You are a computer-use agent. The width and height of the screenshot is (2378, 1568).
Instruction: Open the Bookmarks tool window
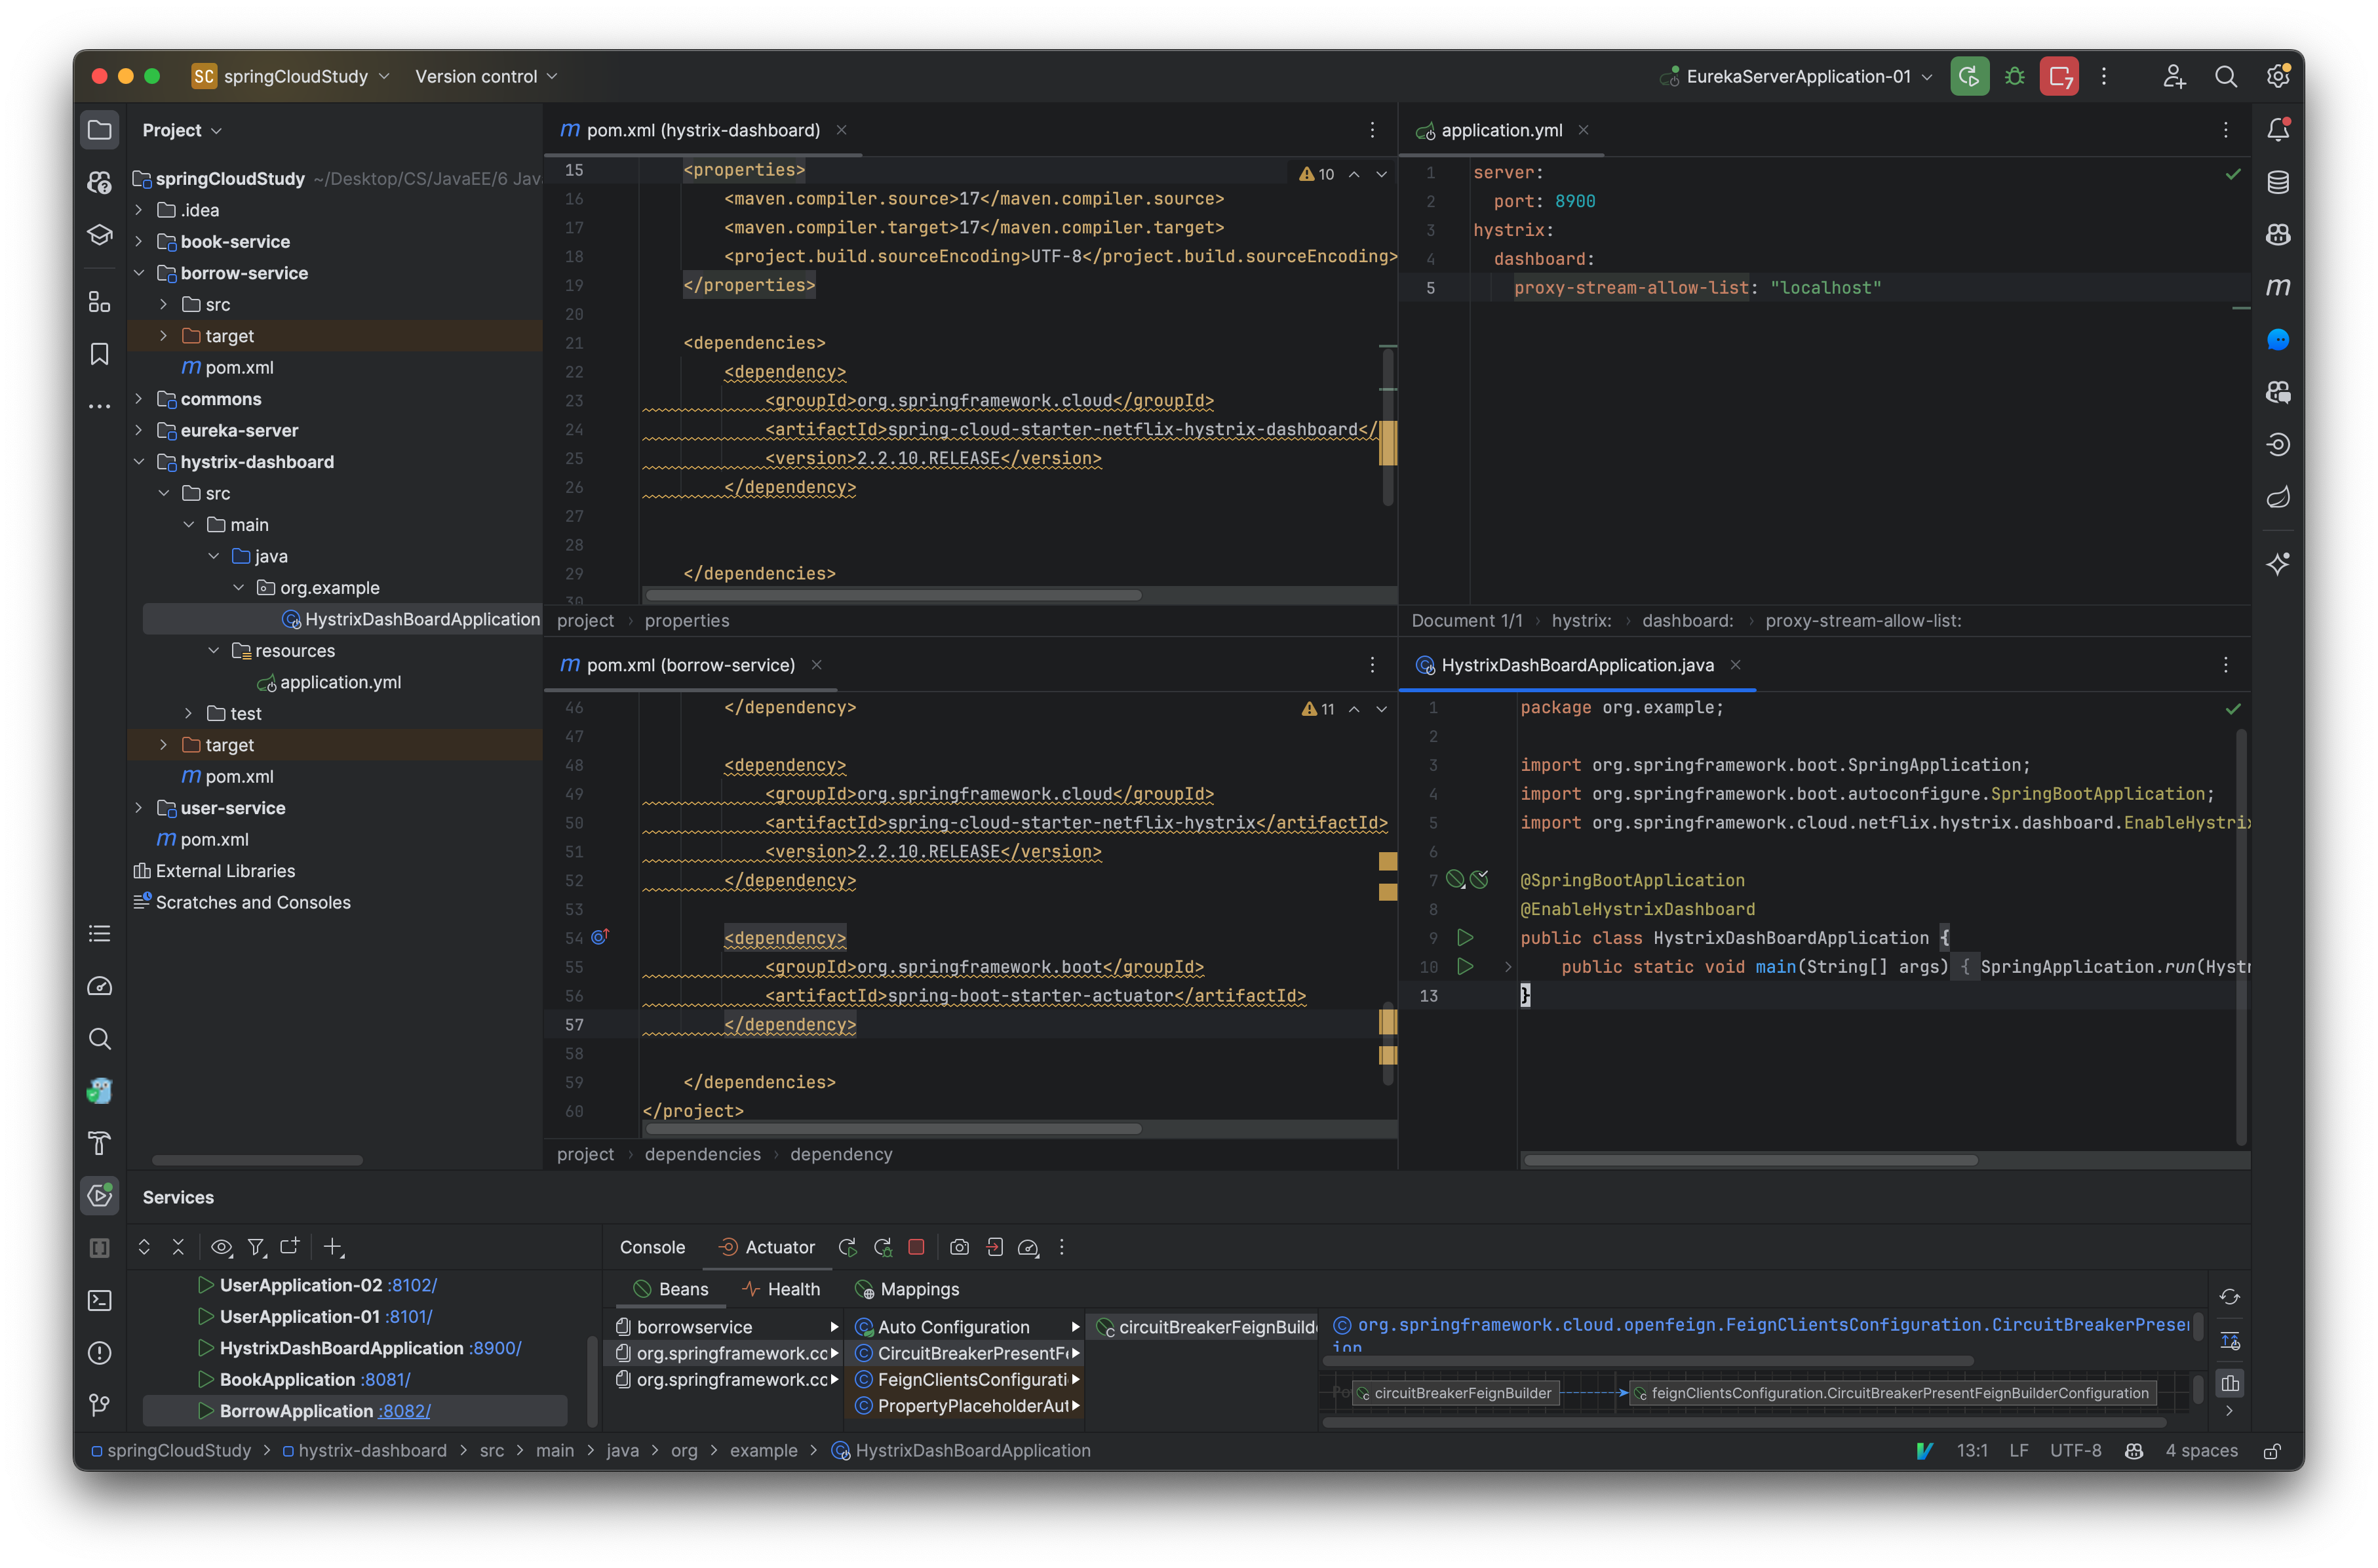tap(100, 353)
